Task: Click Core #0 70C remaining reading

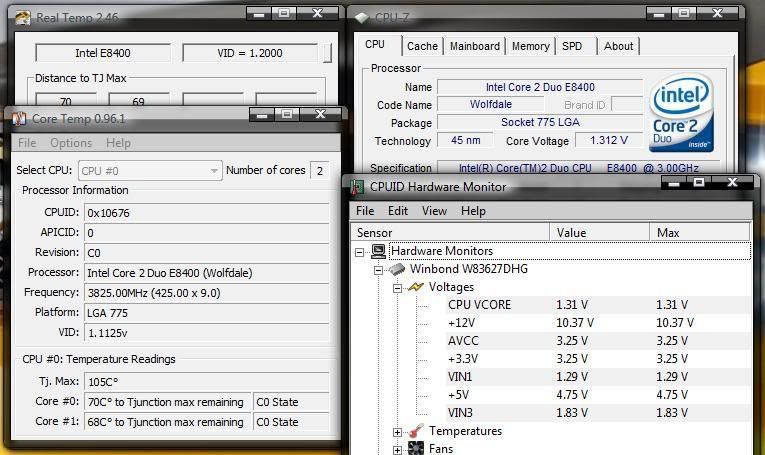Action: 167,402
